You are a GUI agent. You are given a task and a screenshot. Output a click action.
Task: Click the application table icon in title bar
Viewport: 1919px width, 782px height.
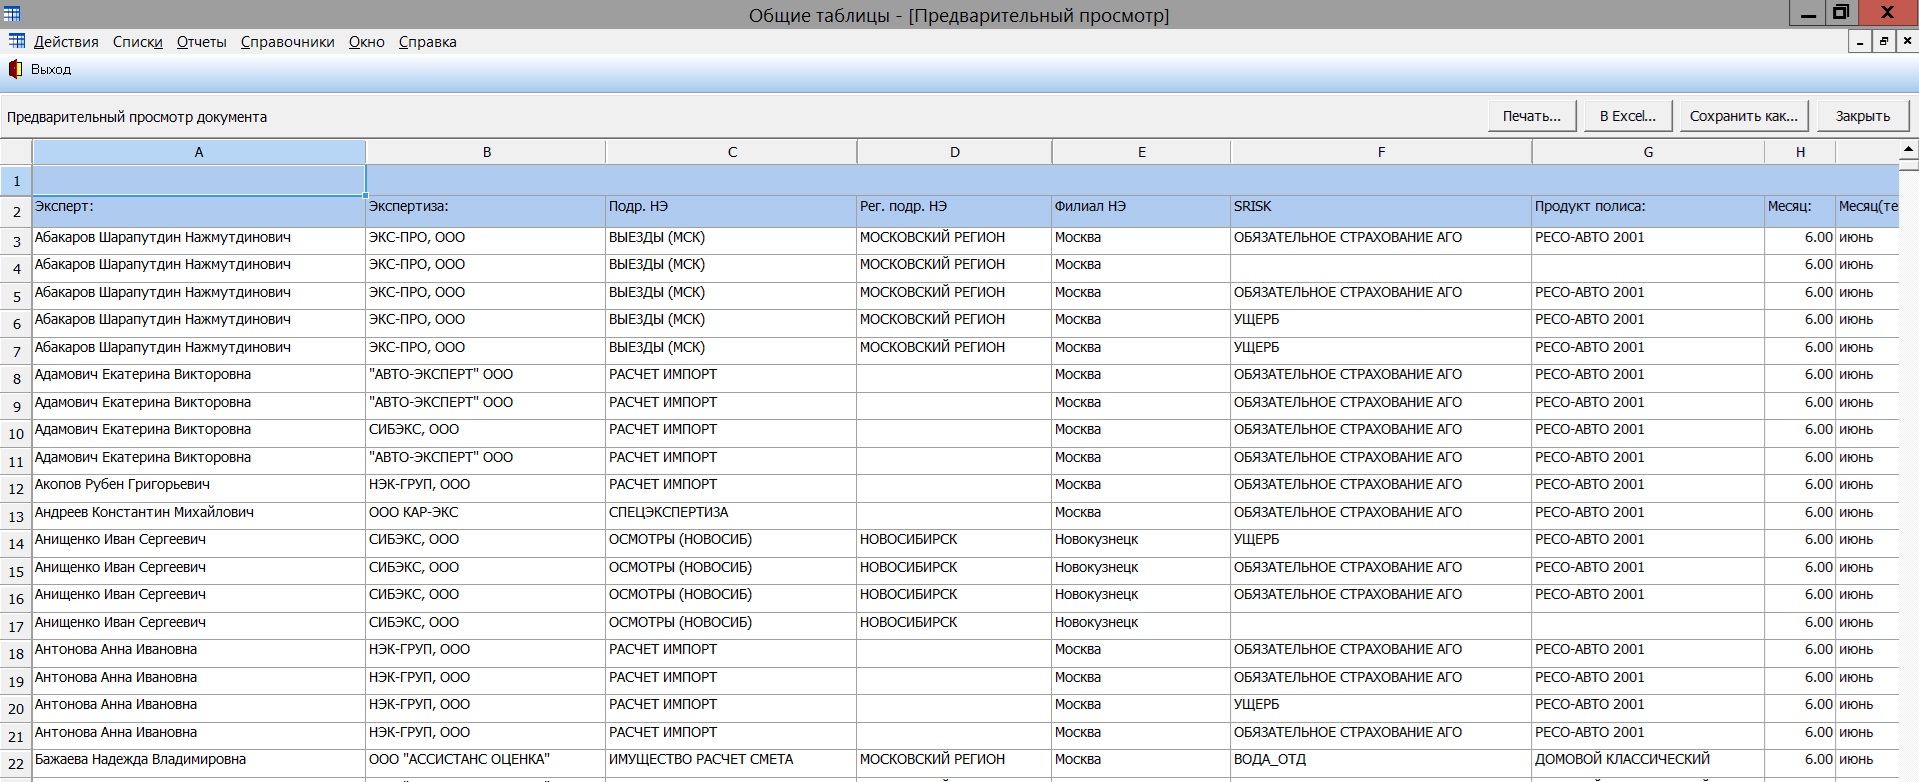click(x=12, y=14)
